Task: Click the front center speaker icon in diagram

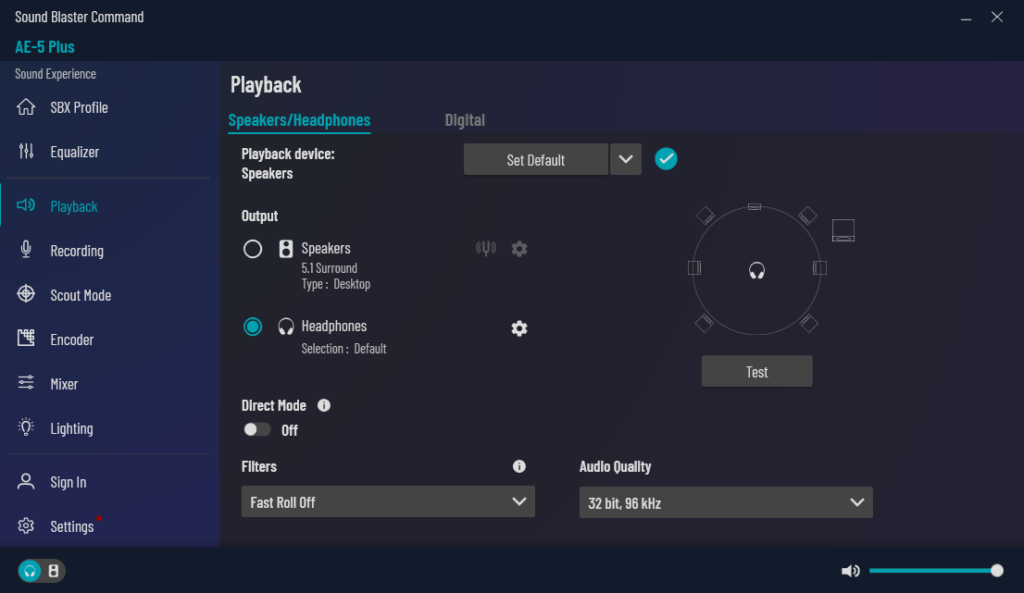Action: (x=755, y=207)
